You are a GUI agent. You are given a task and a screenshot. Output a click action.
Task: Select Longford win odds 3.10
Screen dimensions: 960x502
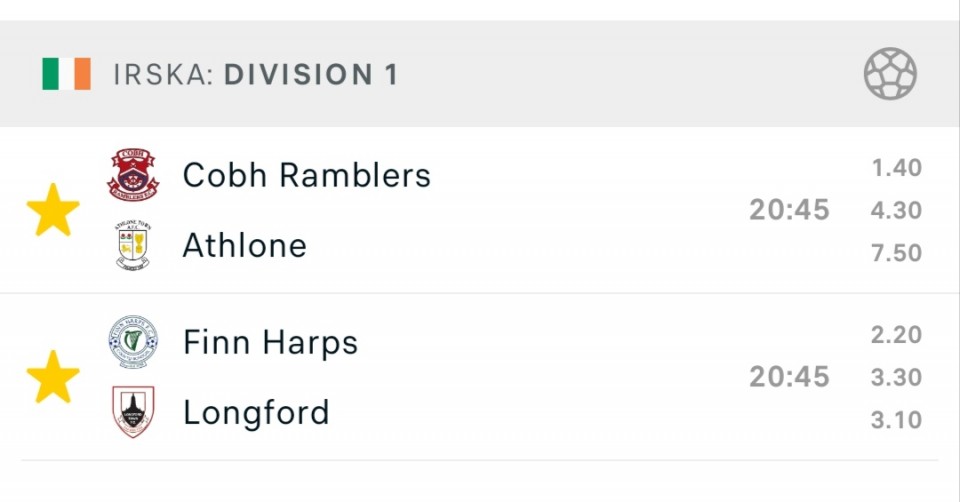[896, 420]
